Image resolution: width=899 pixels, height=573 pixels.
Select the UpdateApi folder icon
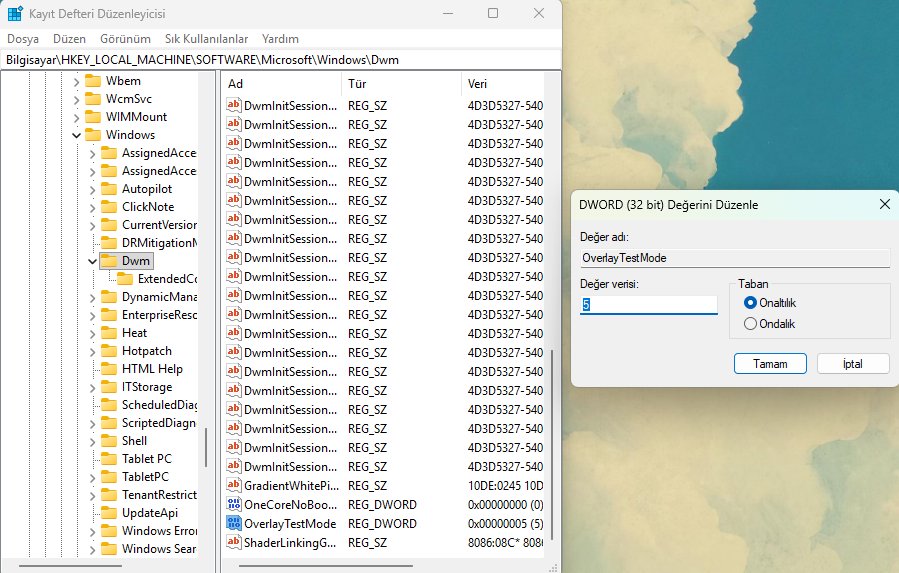(x=109, y=513)
